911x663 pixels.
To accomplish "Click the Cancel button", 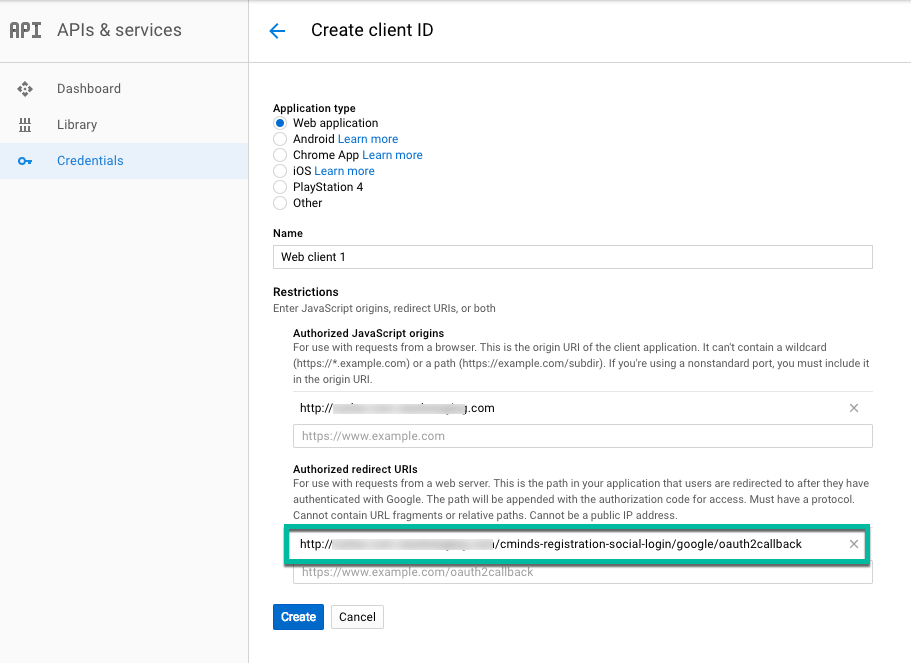I will coord(357,617).
